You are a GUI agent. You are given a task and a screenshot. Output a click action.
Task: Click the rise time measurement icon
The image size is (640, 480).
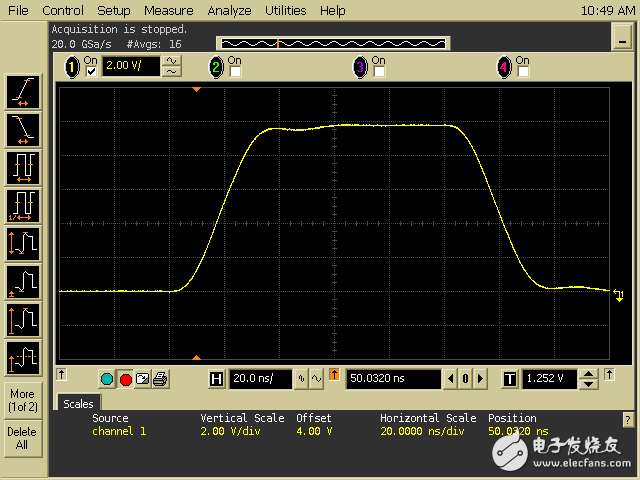(x=23, y=92)
